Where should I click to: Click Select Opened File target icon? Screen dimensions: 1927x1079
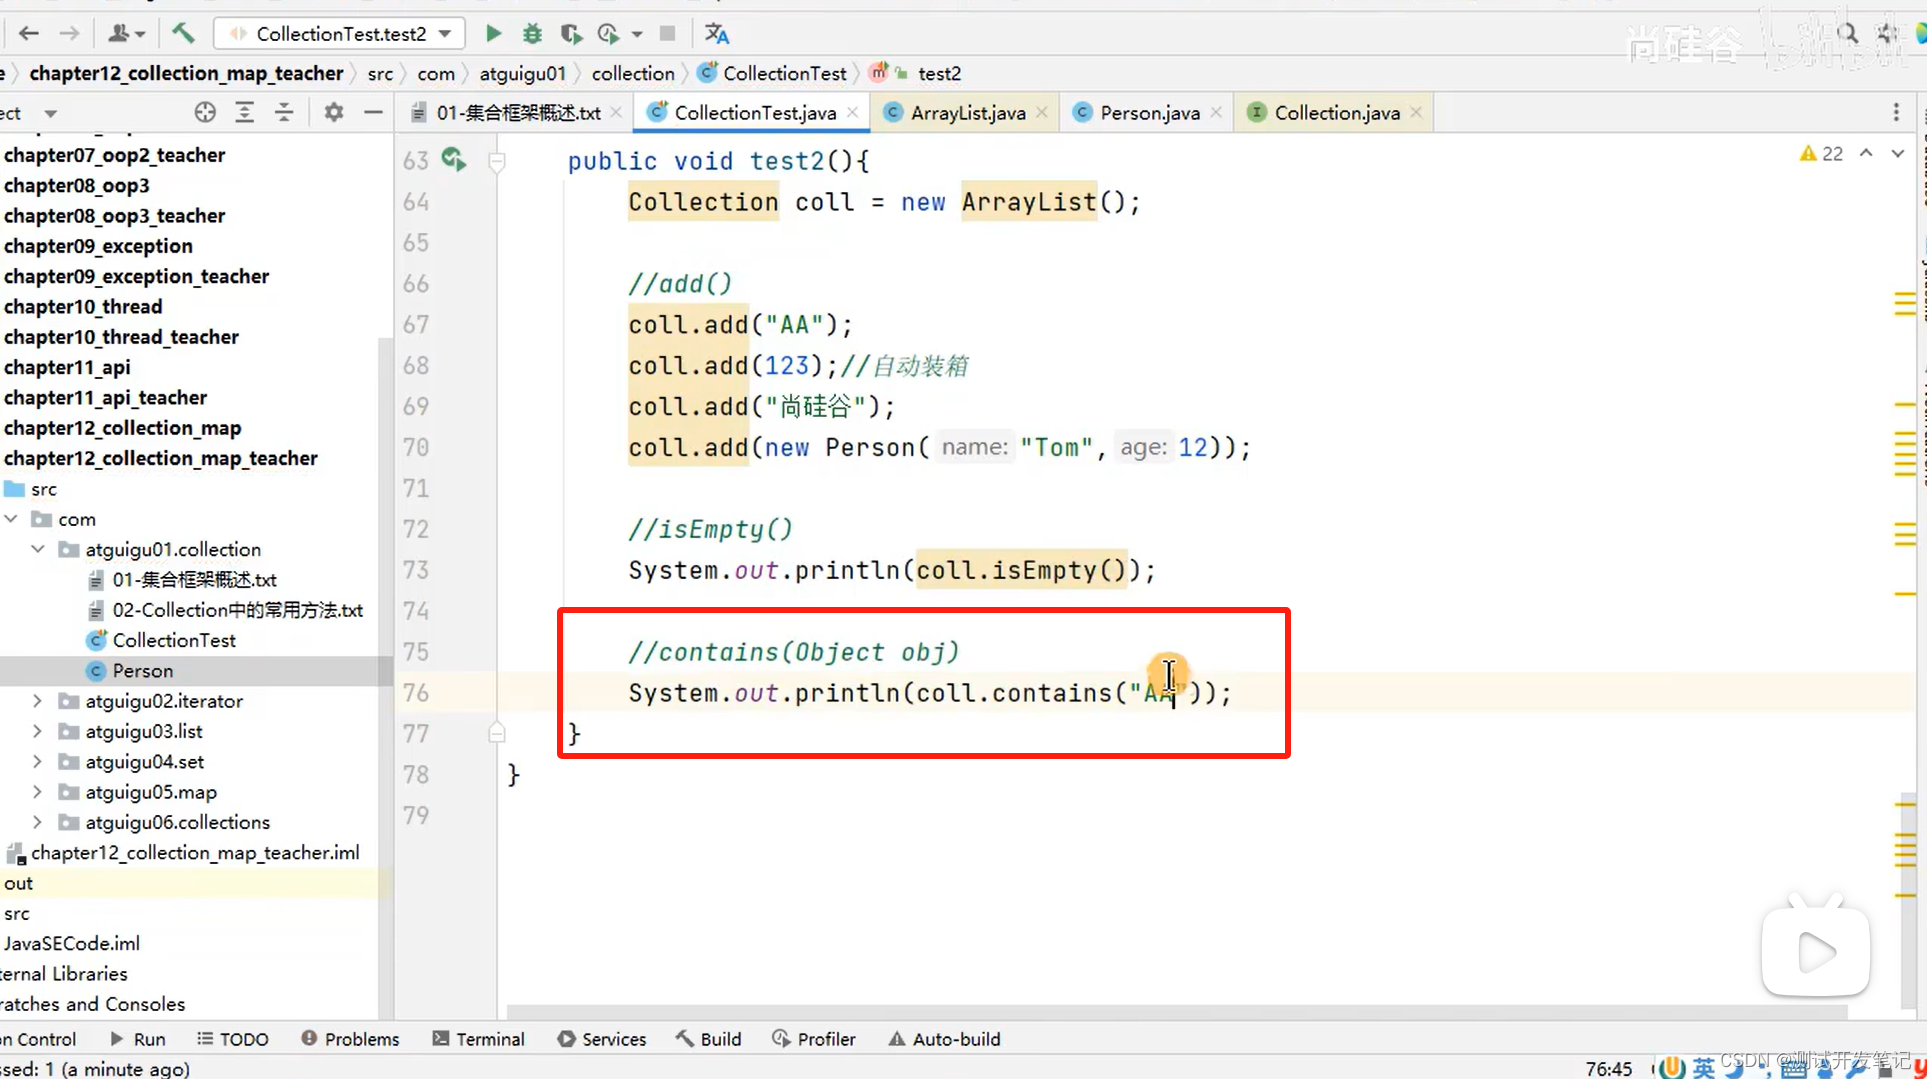[x=205, y=112]
